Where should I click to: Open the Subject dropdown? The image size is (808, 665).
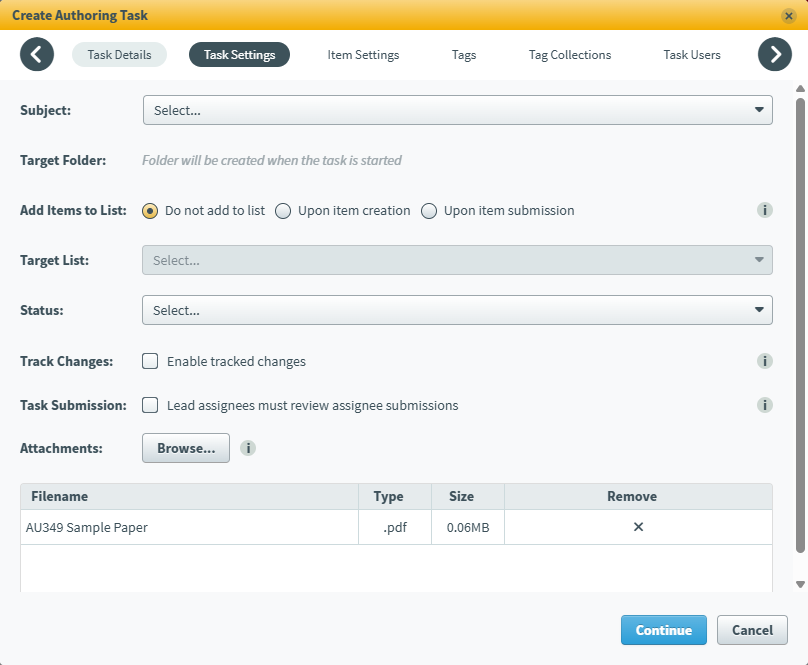457,110
